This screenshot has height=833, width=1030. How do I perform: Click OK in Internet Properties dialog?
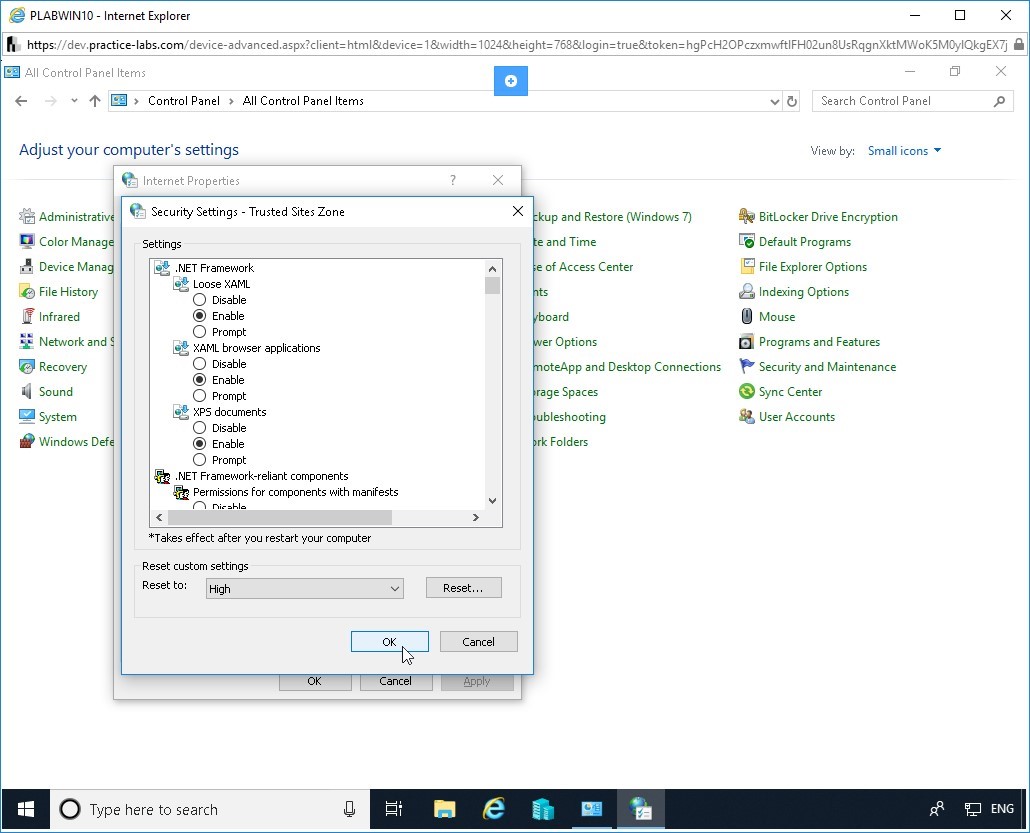point(315,681)
